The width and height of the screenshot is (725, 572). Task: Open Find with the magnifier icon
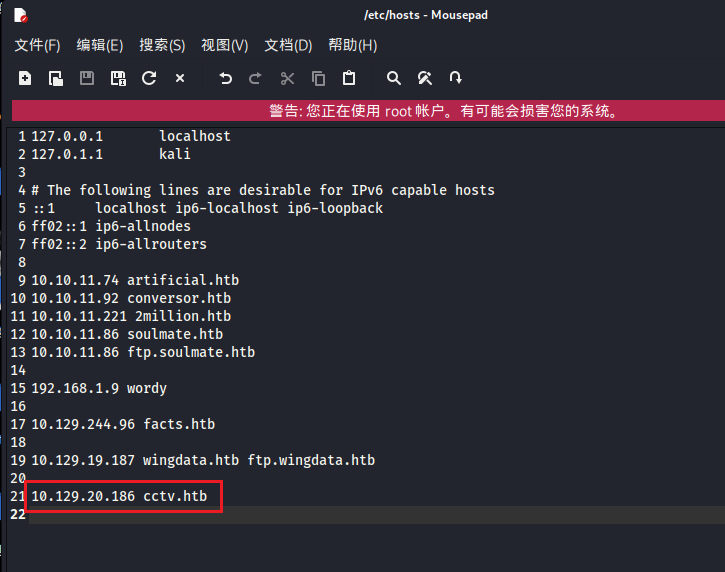tap(394, 78)
